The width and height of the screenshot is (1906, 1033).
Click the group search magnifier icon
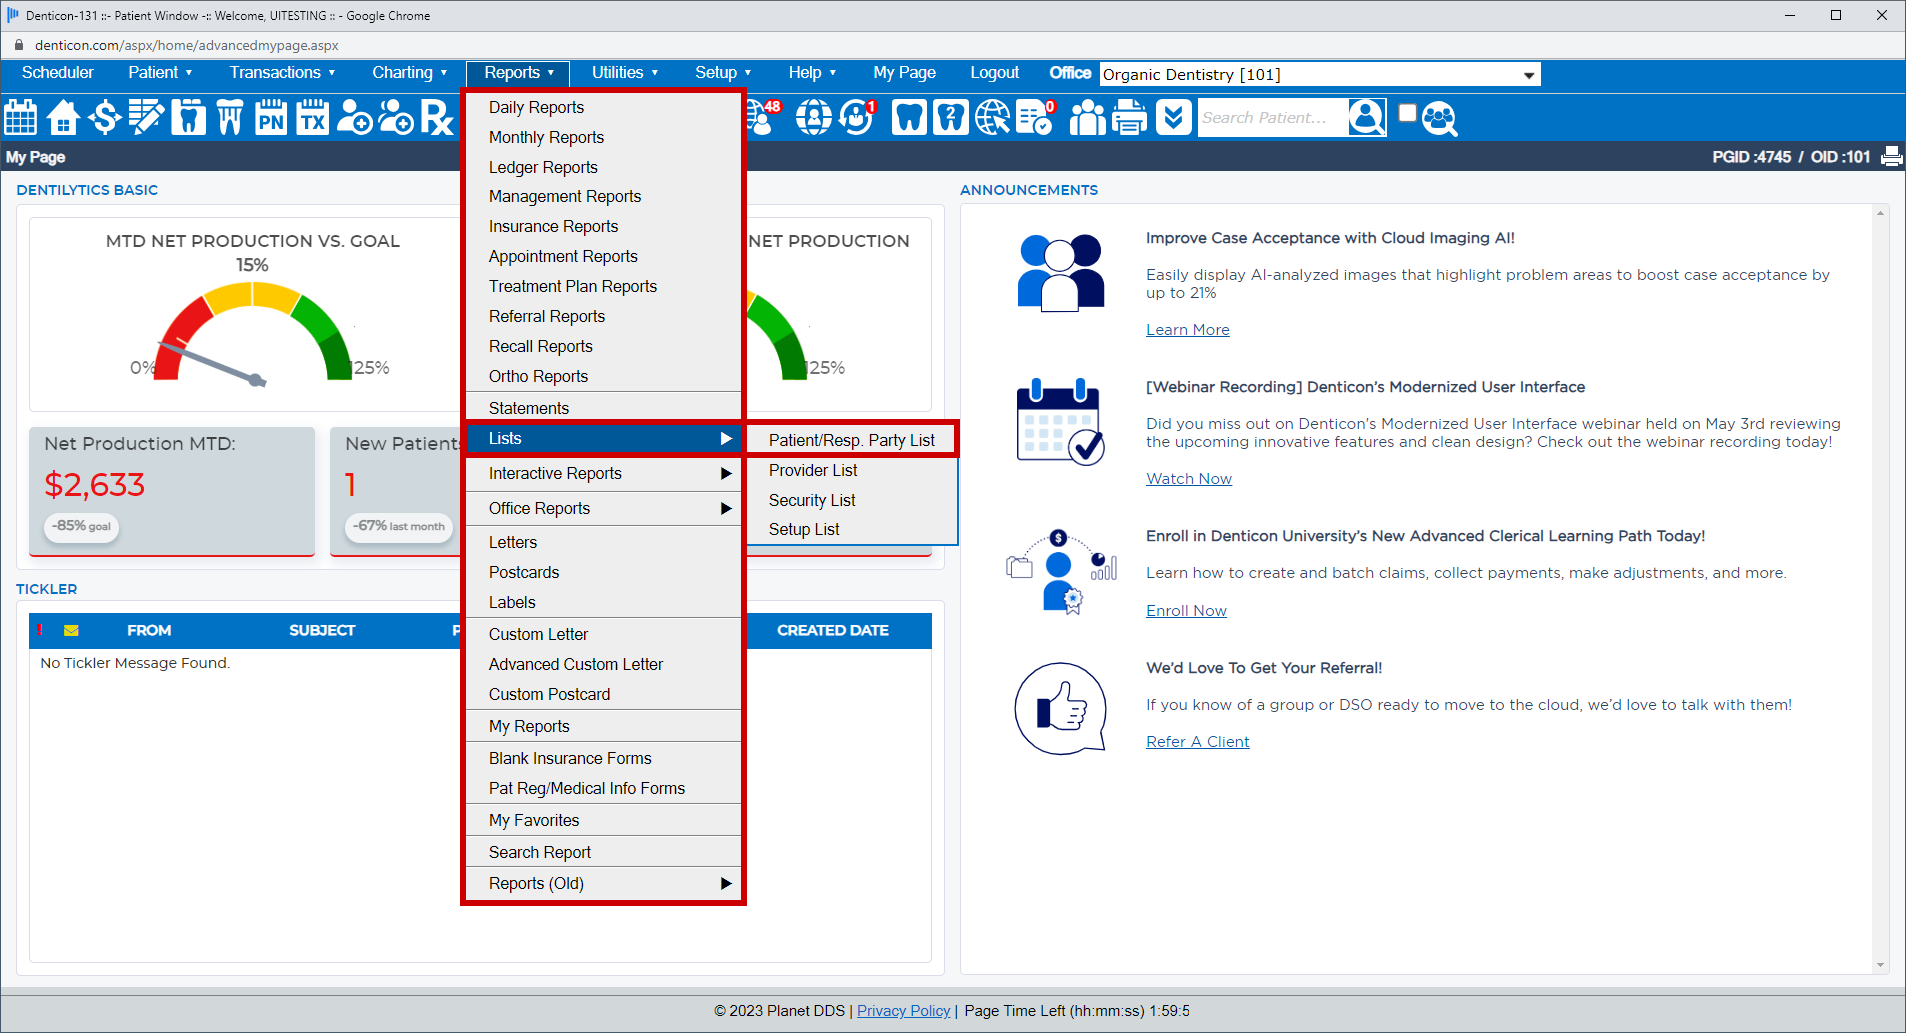pyautogui.click(x=1439, y=118)
